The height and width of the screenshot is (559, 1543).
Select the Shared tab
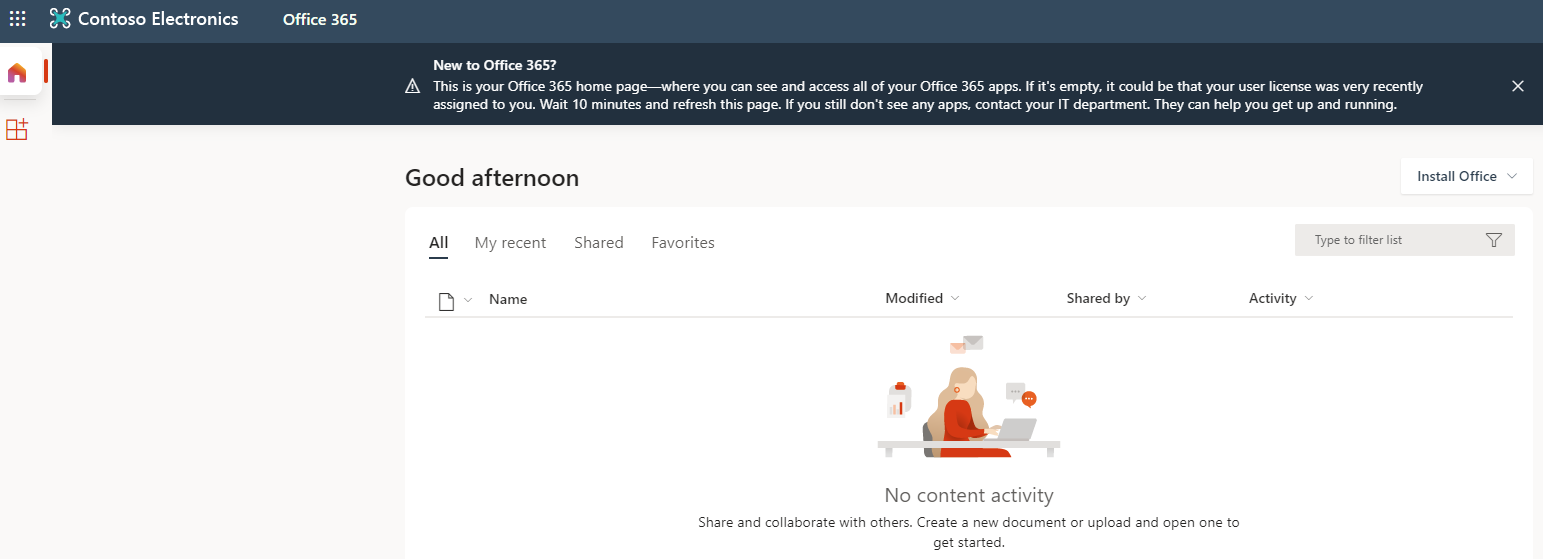tap(599, 243)
